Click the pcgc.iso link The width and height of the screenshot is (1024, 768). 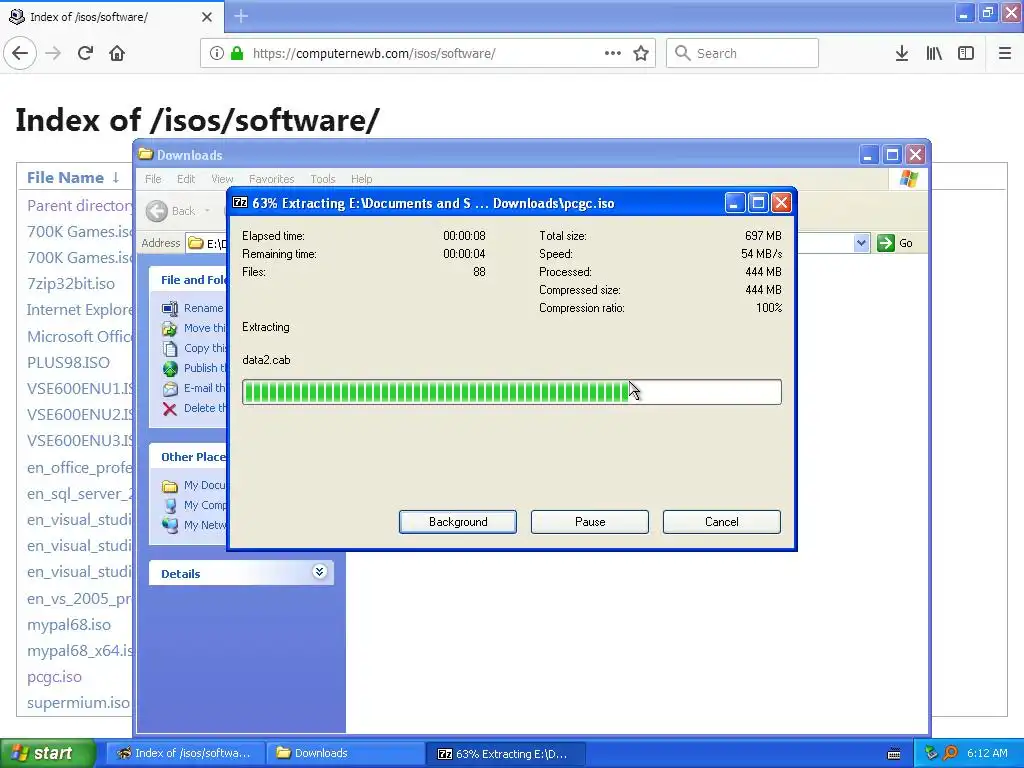click(54, 677)
